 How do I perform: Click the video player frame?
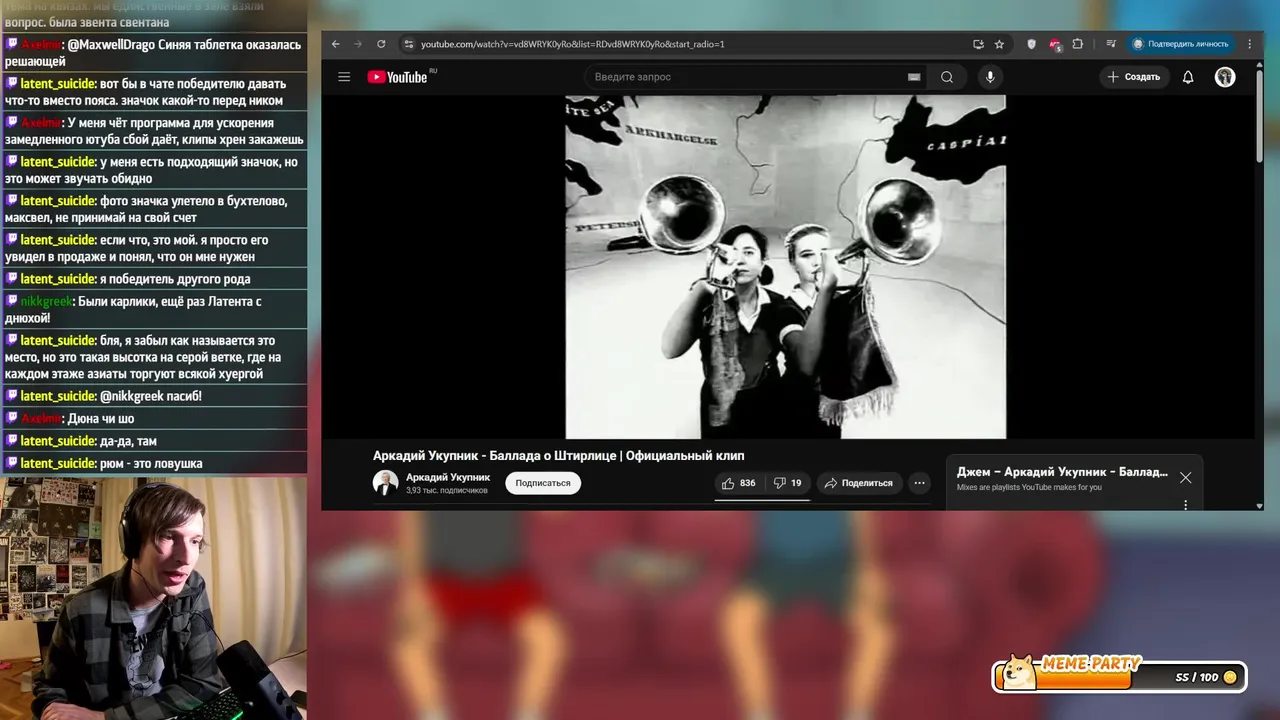(x=786, y=267)
